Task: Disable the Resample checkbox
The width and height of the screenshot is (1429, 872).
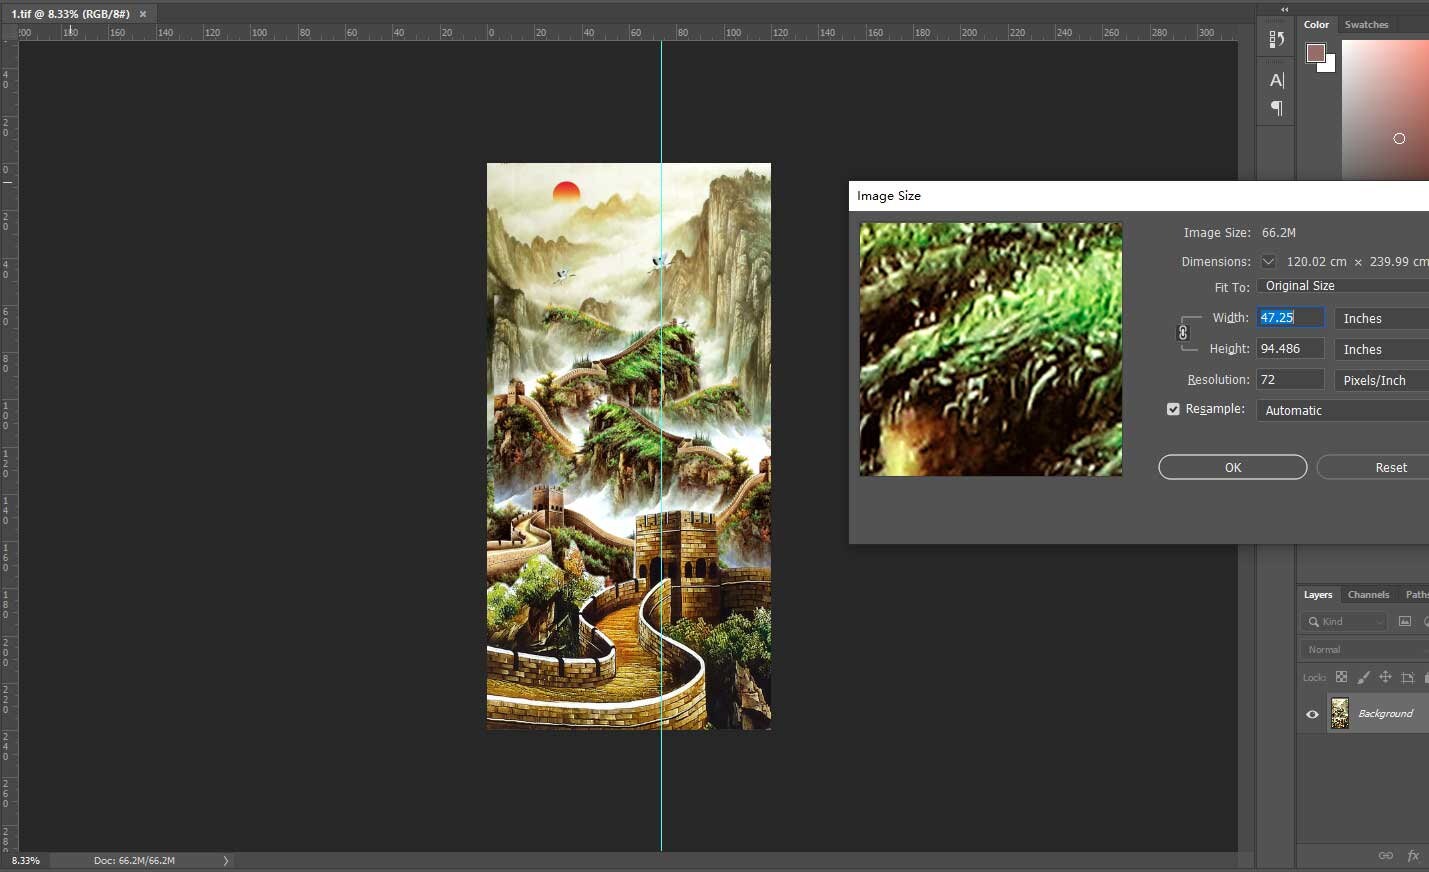Action: [1172, 409]
